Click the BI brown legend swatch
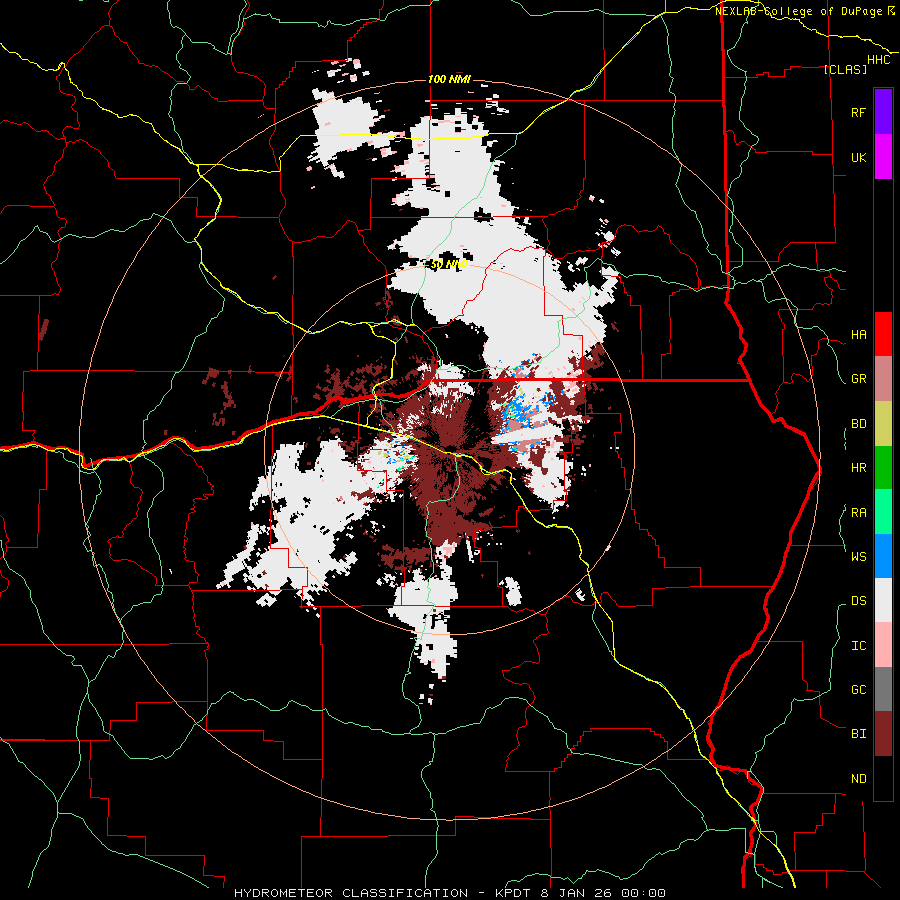Image resolution: width=900 pixels, height=900 pixels. 883,734
